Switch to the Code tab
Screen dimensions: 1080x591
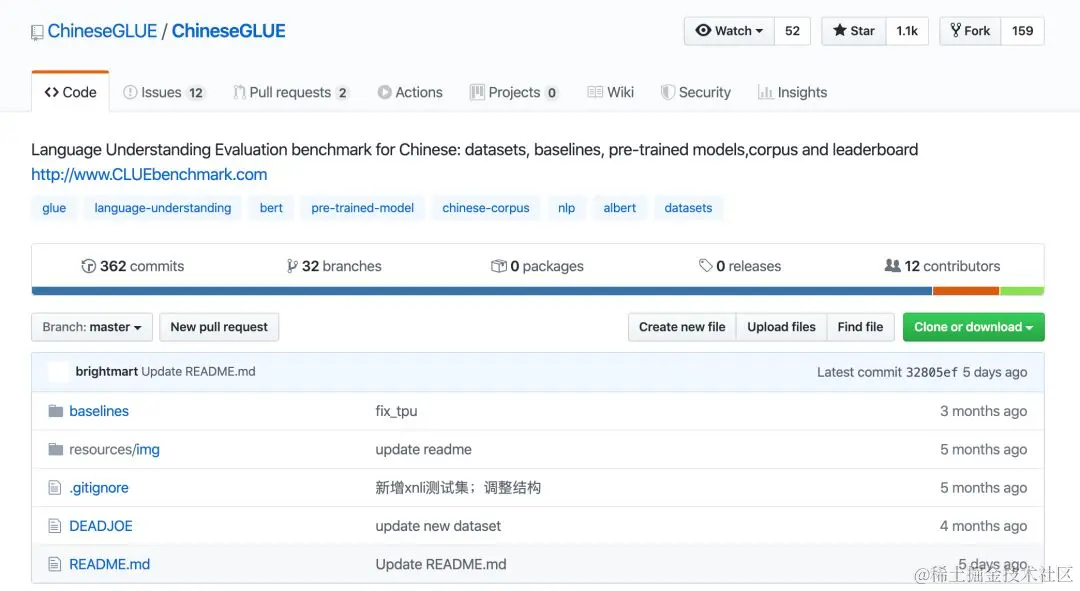point(70,92)
